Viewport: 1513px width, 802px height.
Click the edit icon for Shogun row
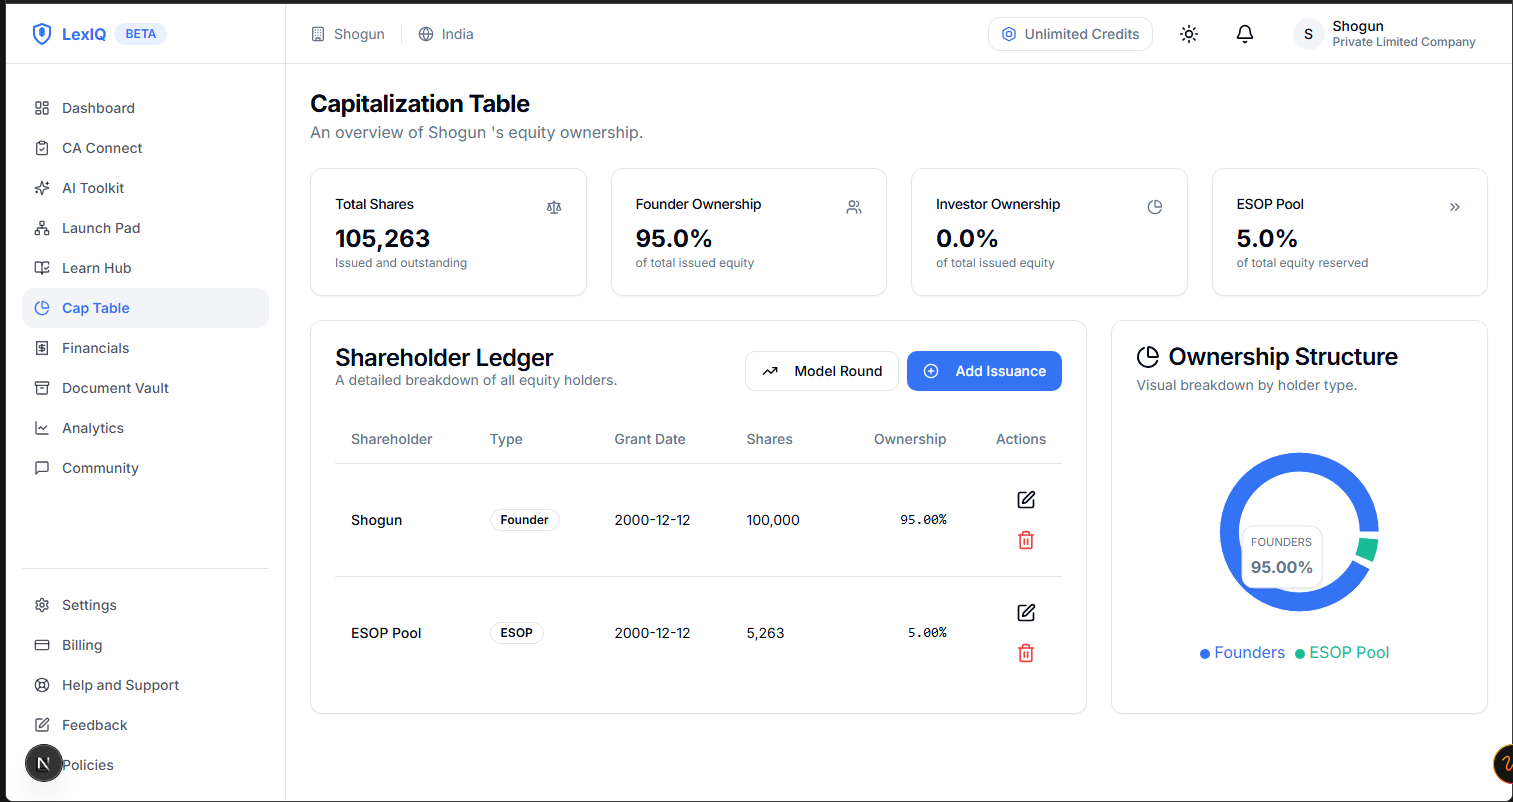click(x=1025, y=500)
